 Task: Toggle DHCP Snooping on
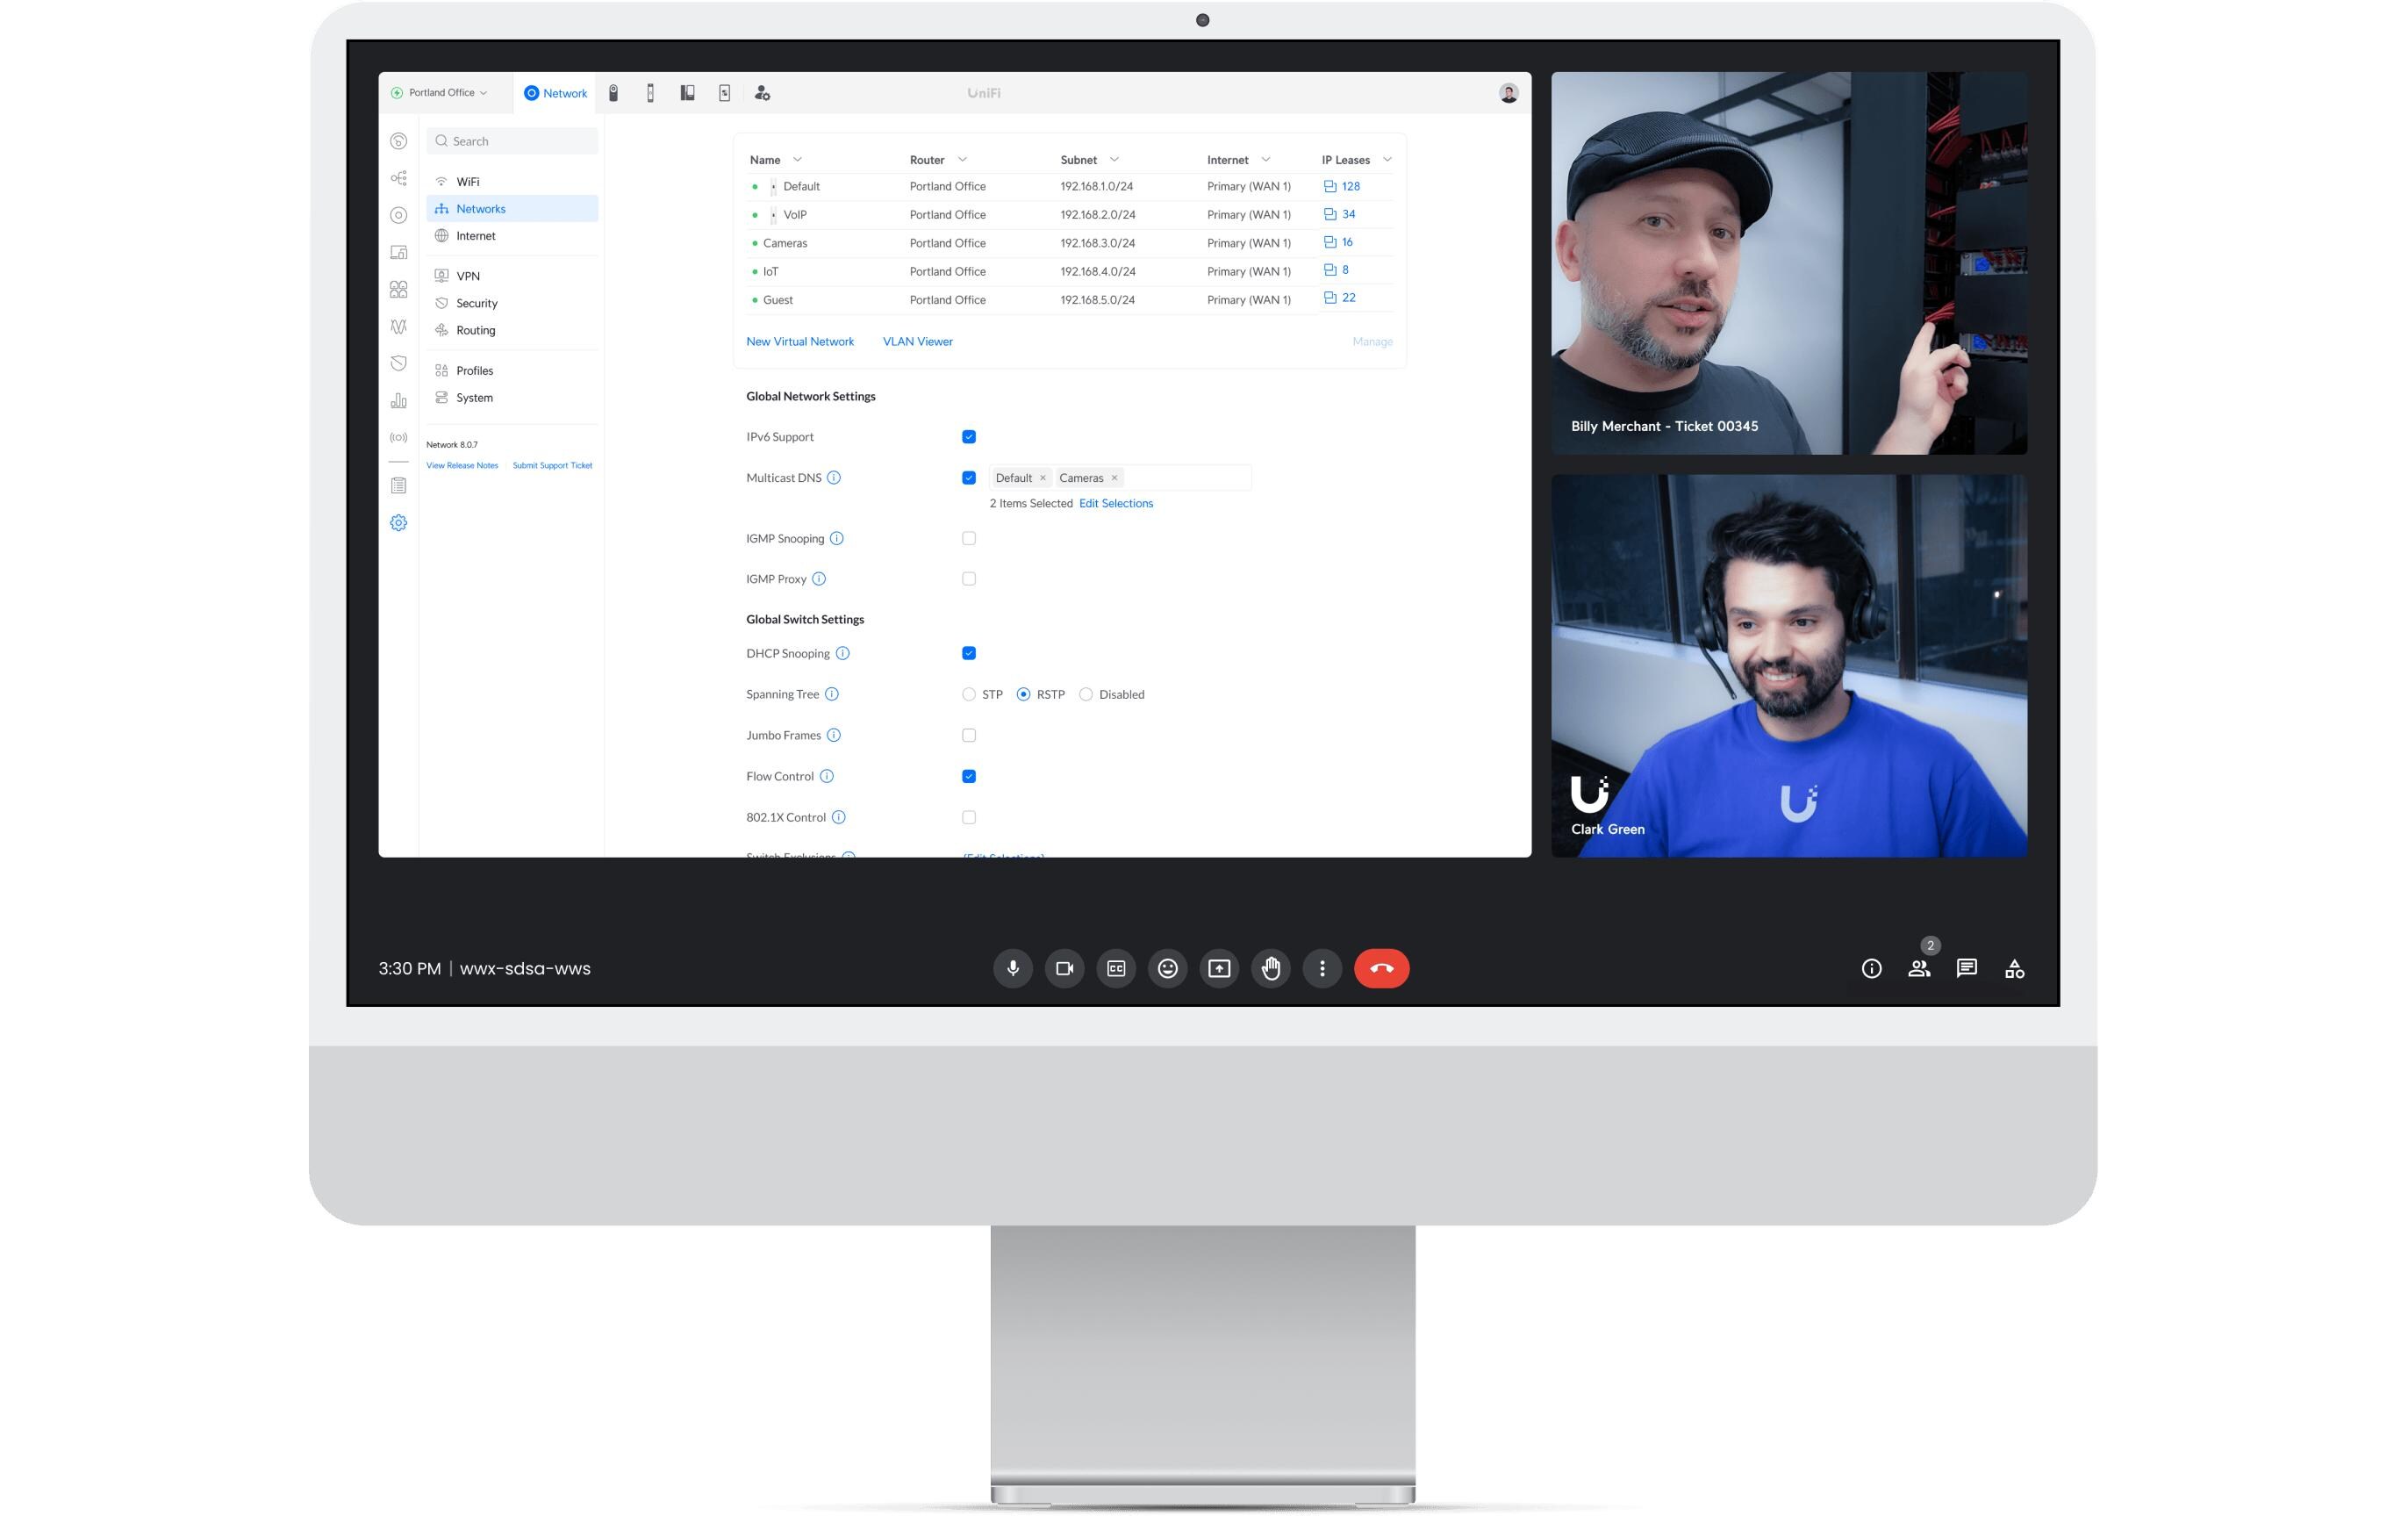[967, 653]
